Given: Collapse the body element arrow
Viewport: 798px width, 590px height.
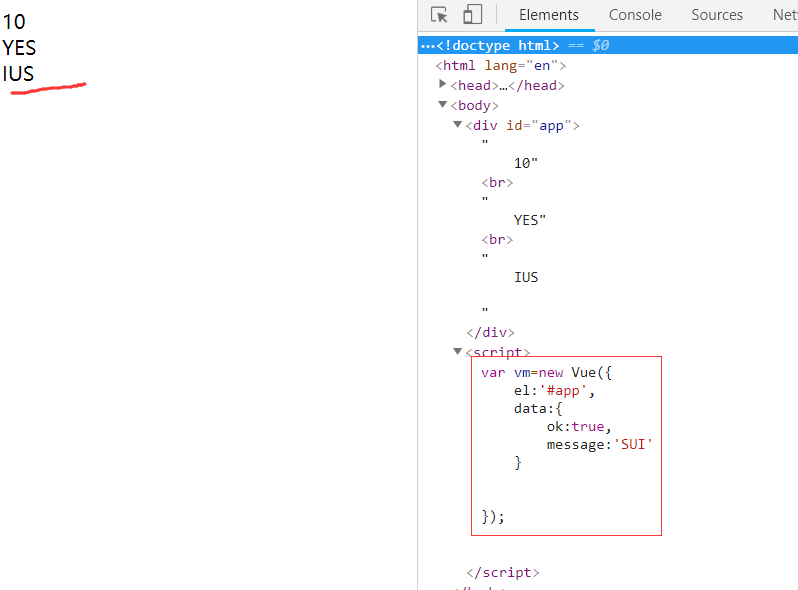Looking at the screenshot, I should (x=443, y=105).
